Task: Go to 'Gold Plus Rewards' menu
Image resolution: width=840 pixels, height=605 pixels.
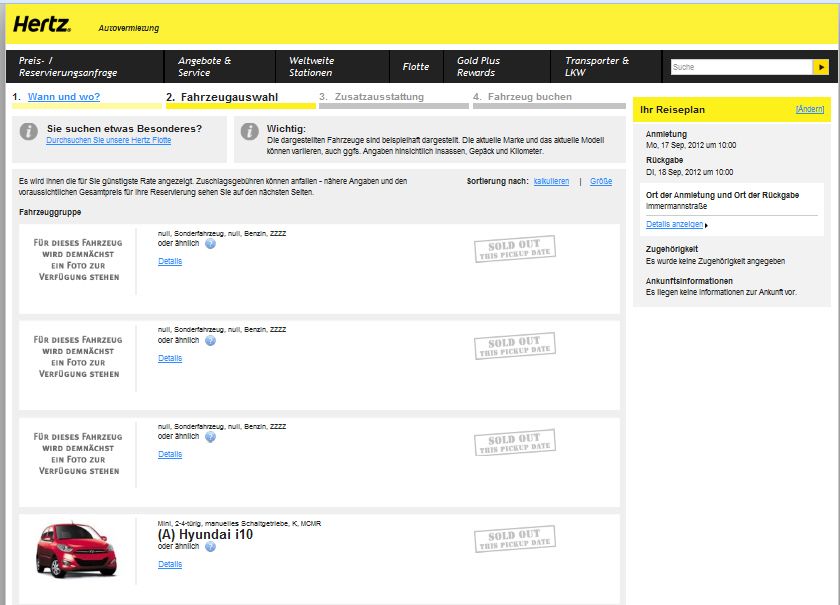Action: [478, 67]
